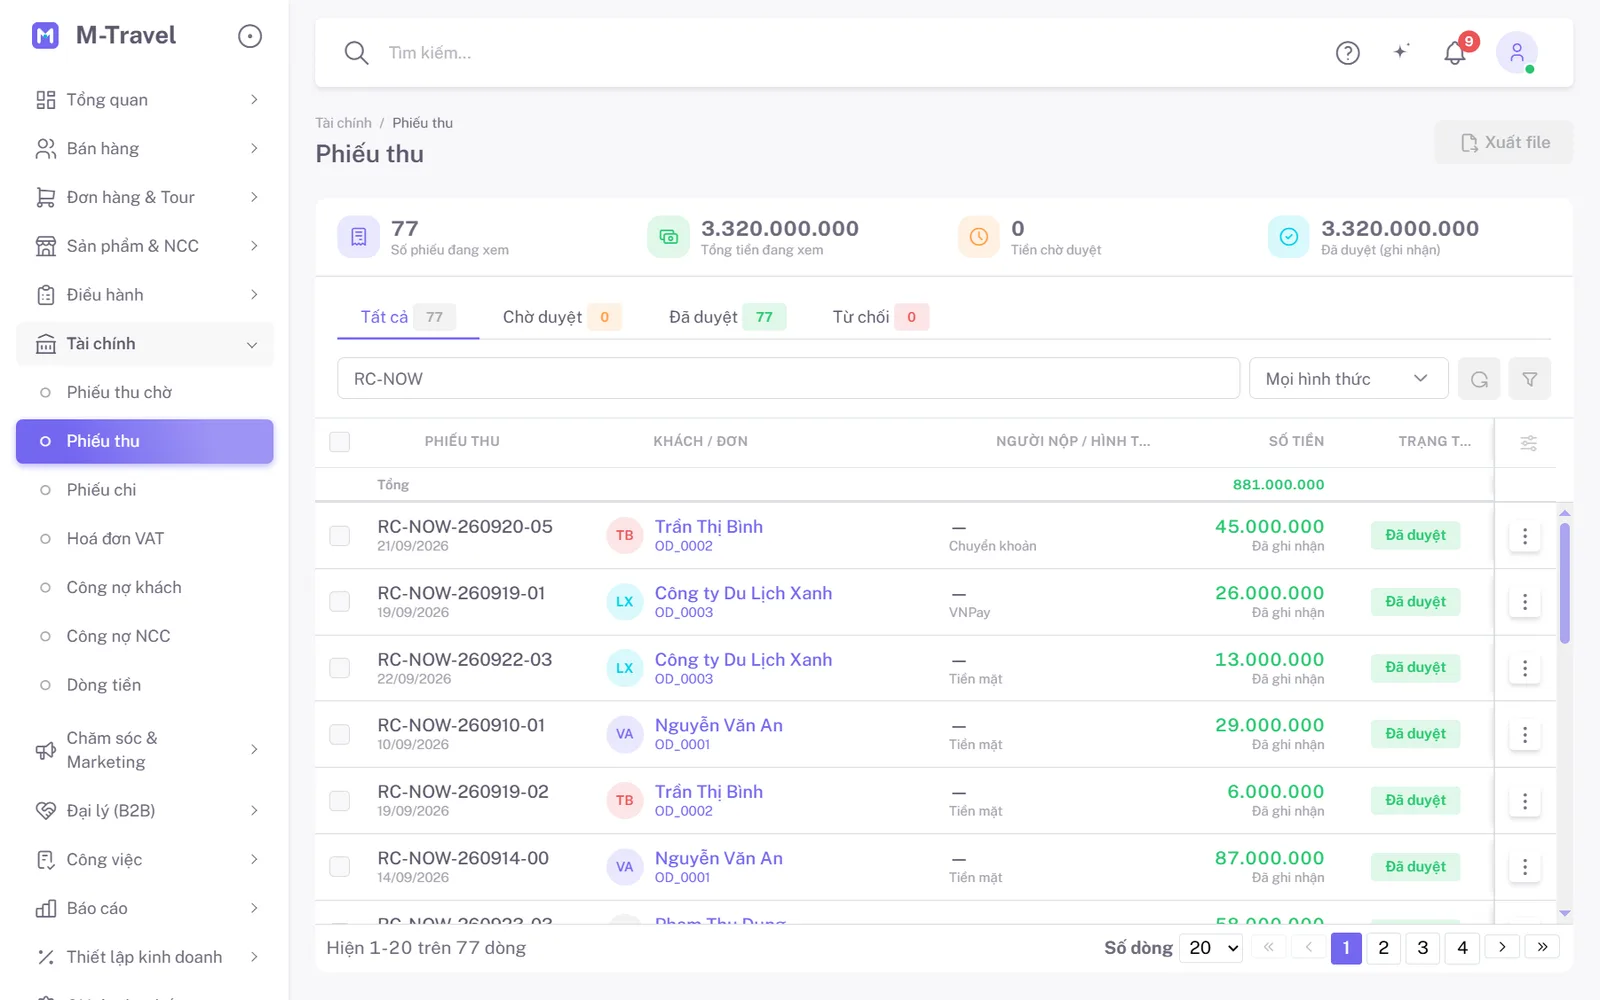
Task: Click the table scrollbar down arrow
Action: click(1565, 914)
